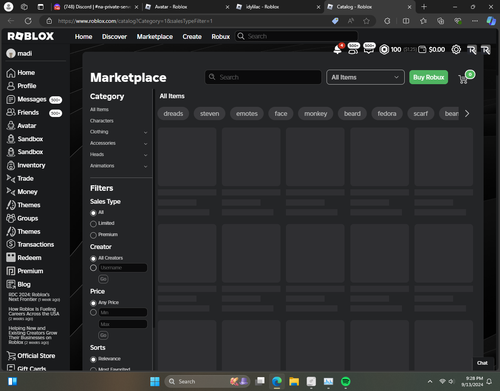
Task: Open the Roblox settings gear
Action: pos(456,50)
